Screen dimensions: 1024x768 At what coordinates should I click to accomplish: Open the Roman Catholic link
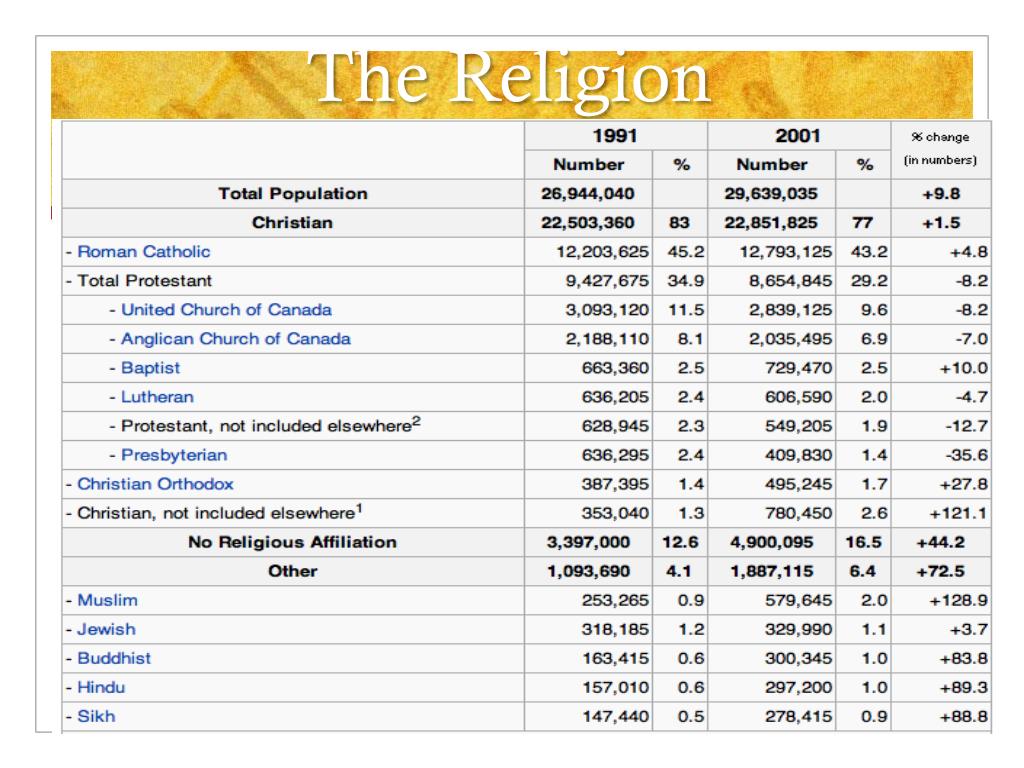tap(144, 251)
